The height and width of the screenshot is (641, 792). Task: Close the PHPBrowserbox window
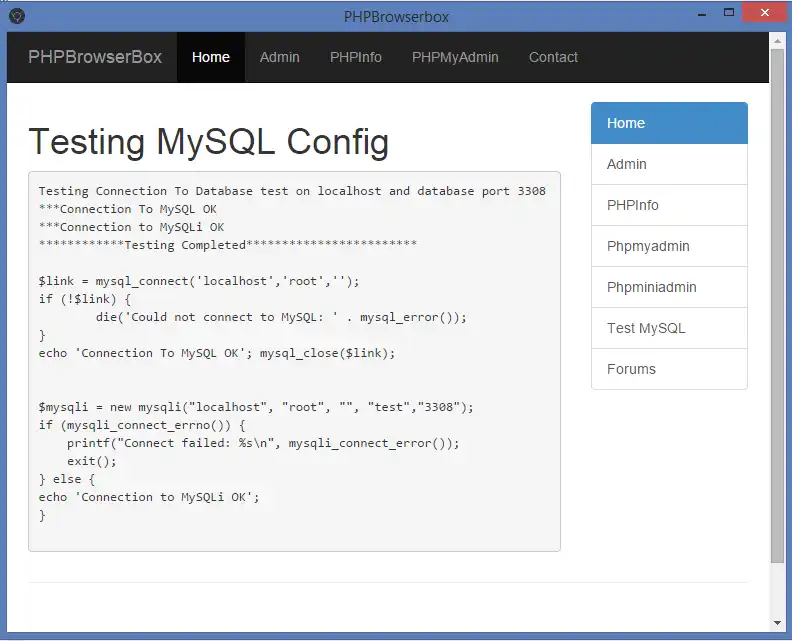[766, 13]
